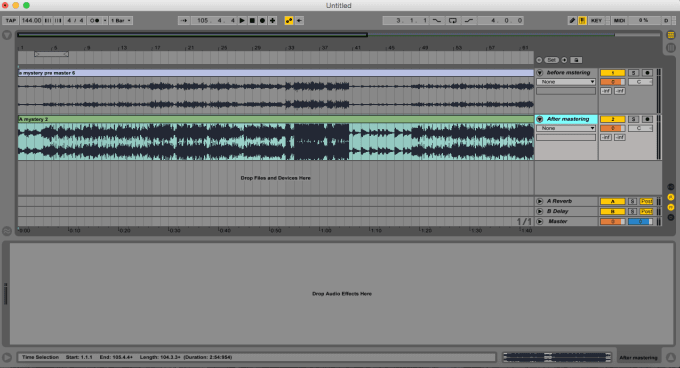The image size is (680, 368).
Task: Enable KEY map mode
Action: (x=596, y=20)
